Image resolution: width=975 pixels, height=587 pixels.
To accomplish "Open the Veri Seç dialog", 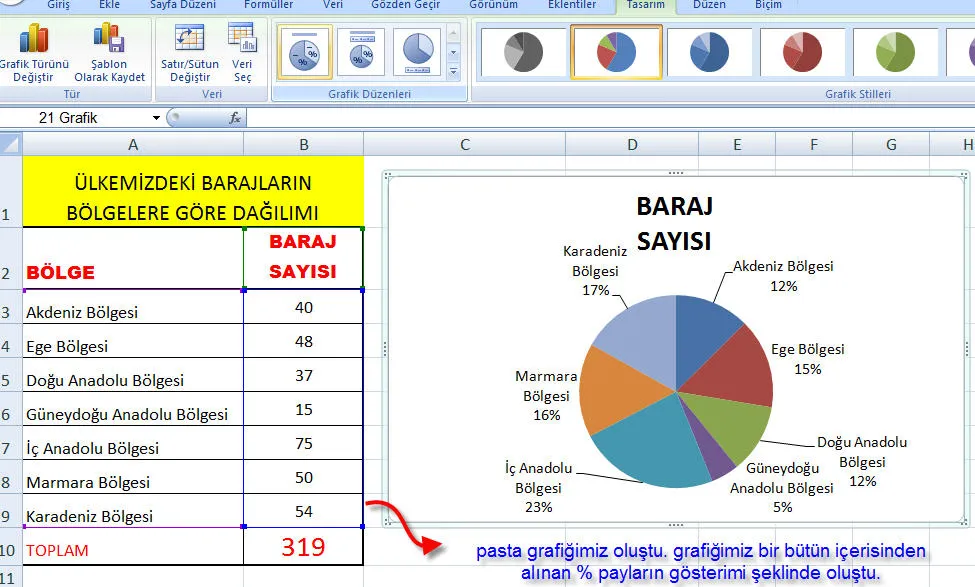I will (242, 40).
